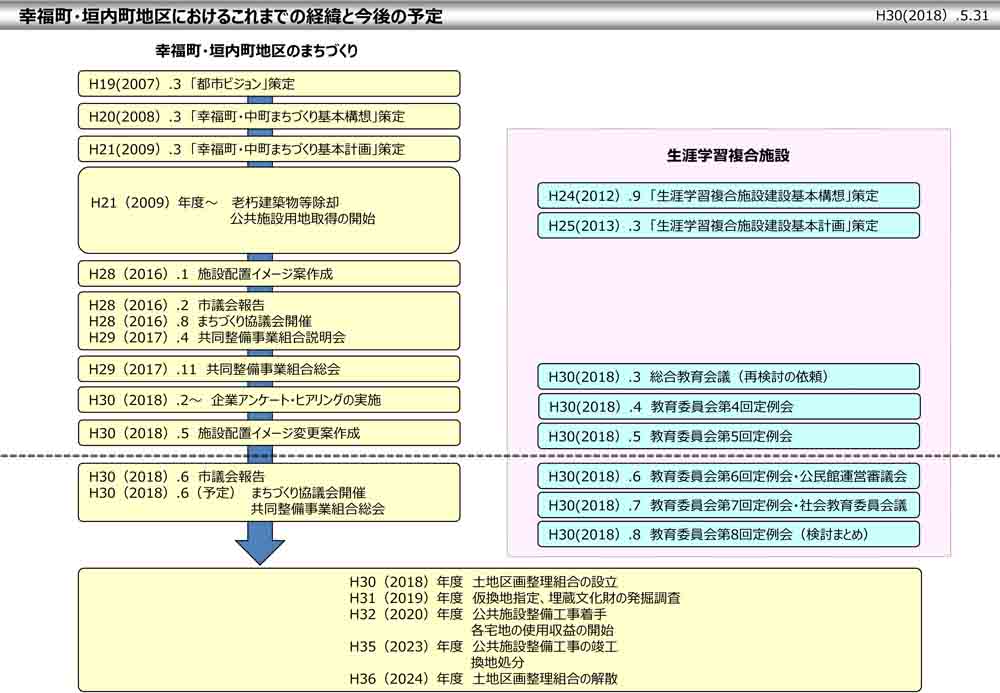Viewport: 1000px width, 693px height.
Task: Click the H19(2007).3 都市ビジョン策定 box
Action: pos(269,84)
